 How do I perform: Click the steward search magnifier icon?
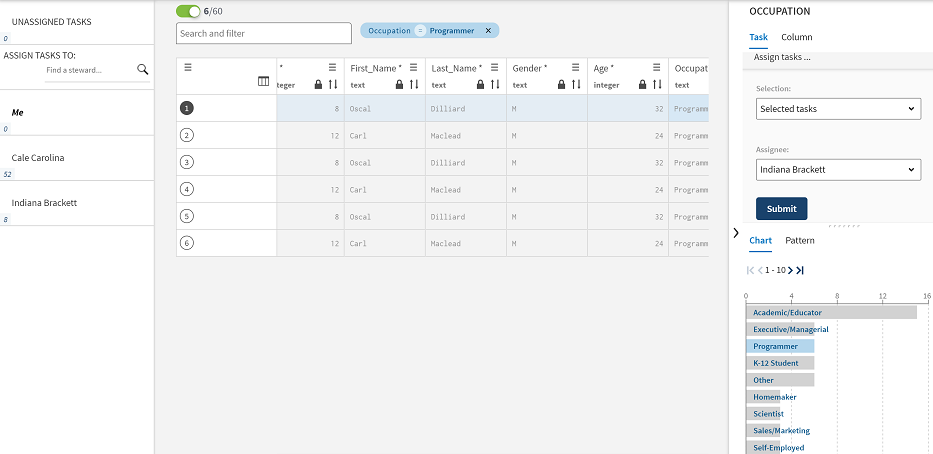click(143, 70)
